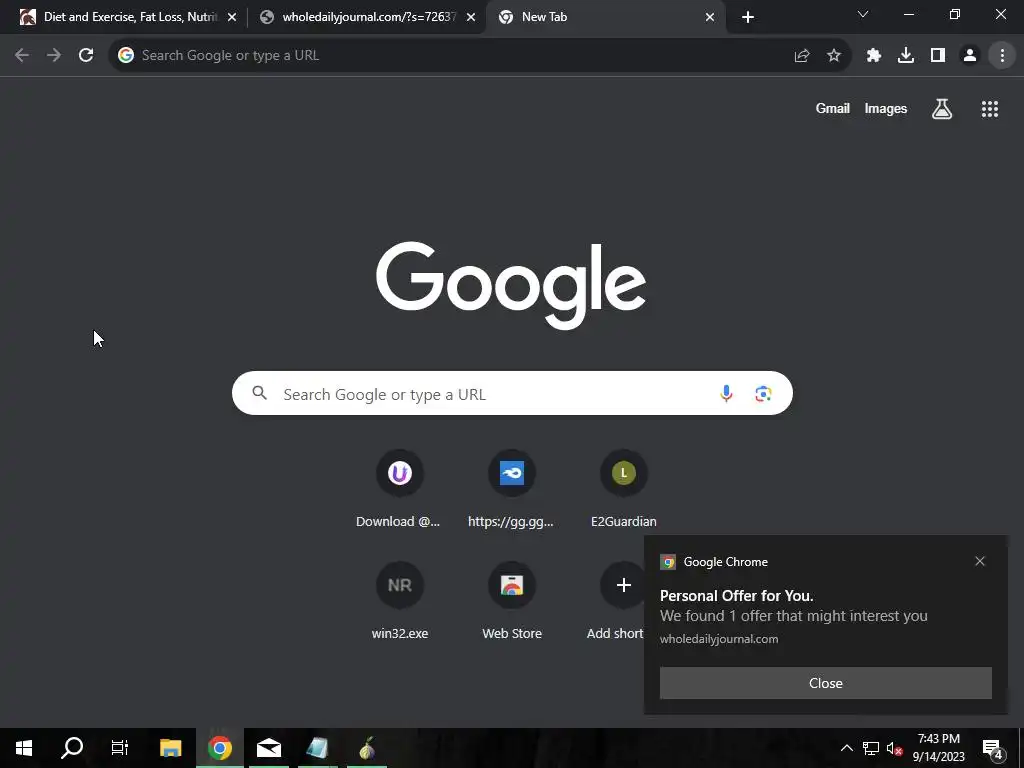Screen dimensions: 1024x768
Task: Open Windows taskbar search
Action: point(72,748)
